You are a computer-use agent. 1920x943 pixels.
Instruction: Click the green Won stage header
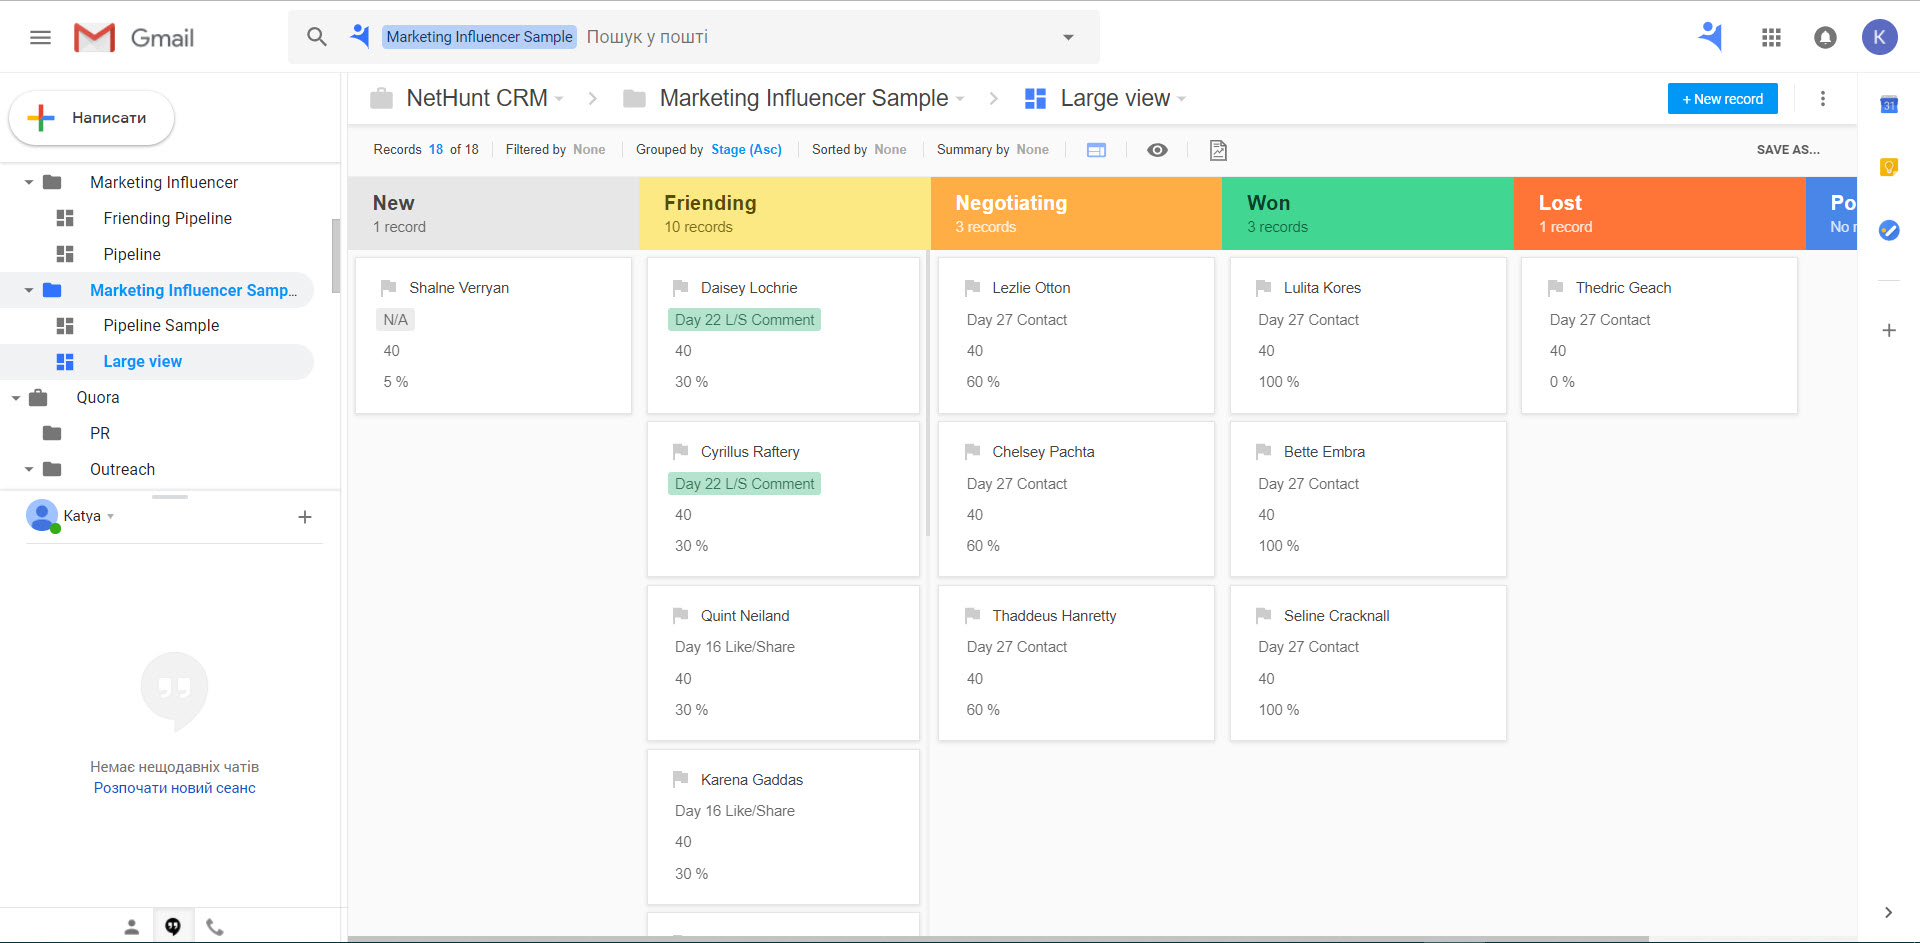click(1368, 213)
